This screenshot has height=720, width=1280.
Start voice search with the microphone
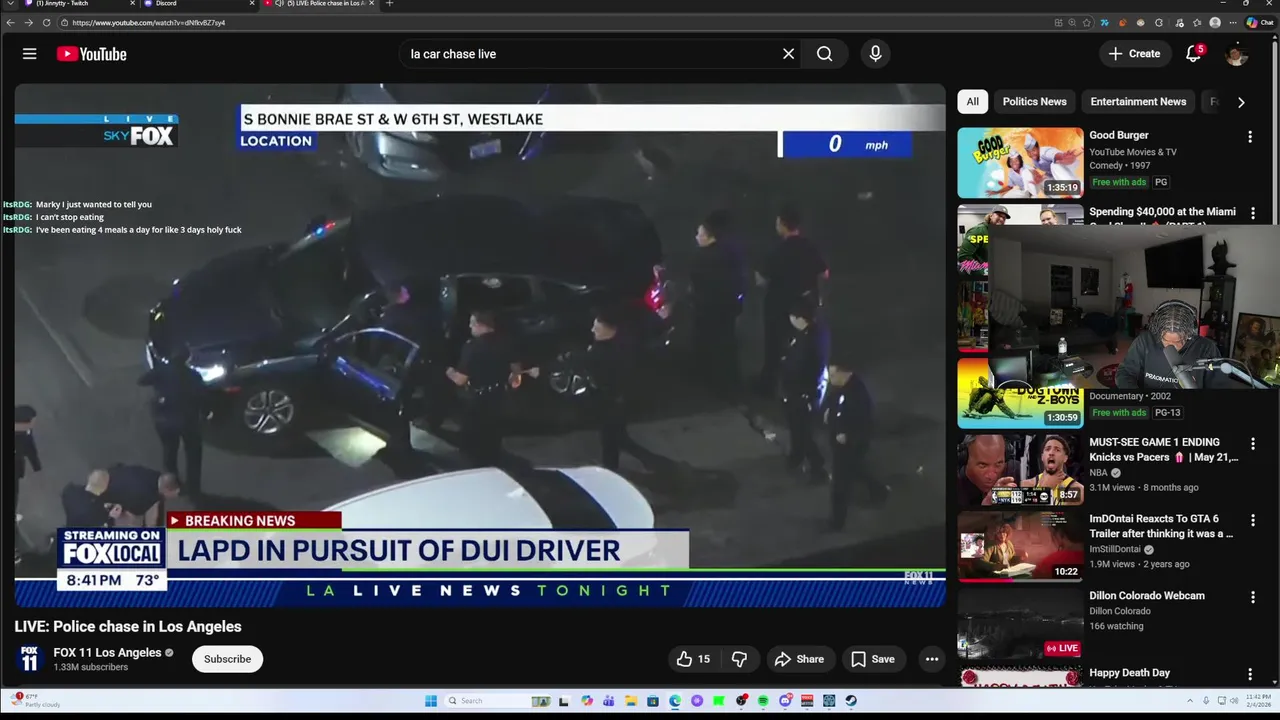coord(875,54)
